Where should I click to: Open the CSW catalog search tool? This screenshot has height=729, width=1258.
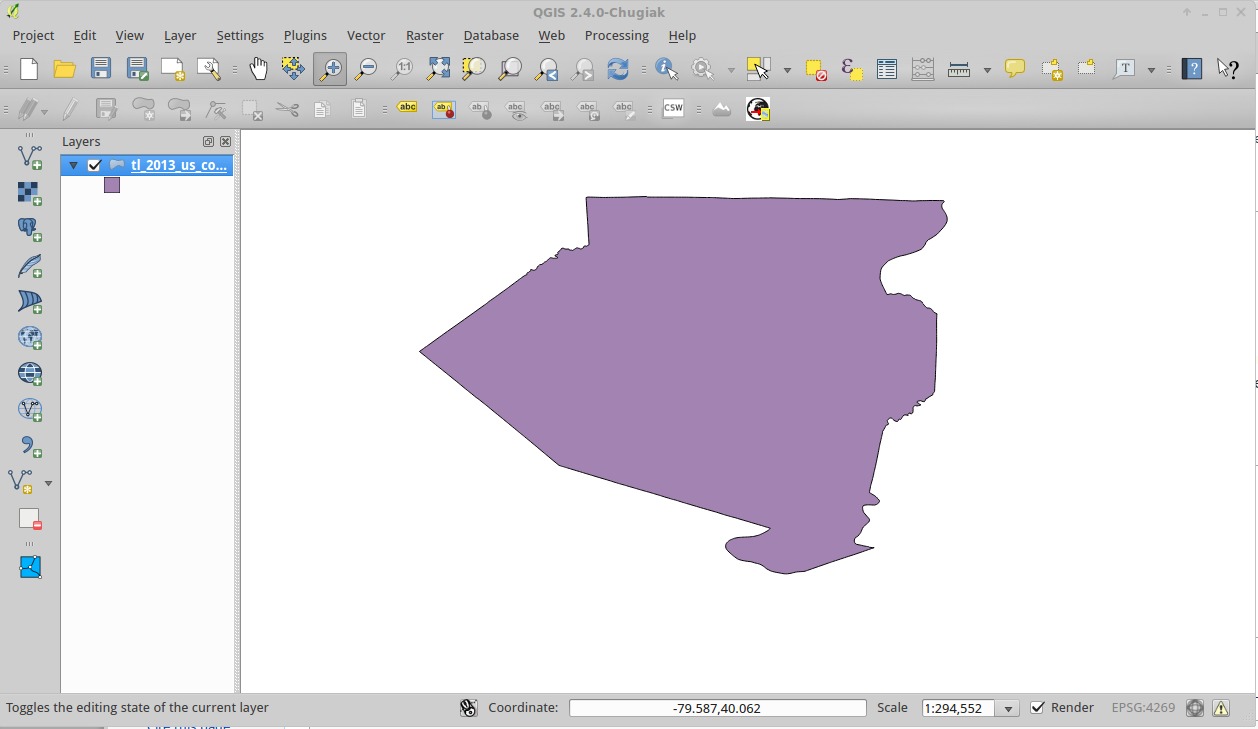click(x=673, y=109)
